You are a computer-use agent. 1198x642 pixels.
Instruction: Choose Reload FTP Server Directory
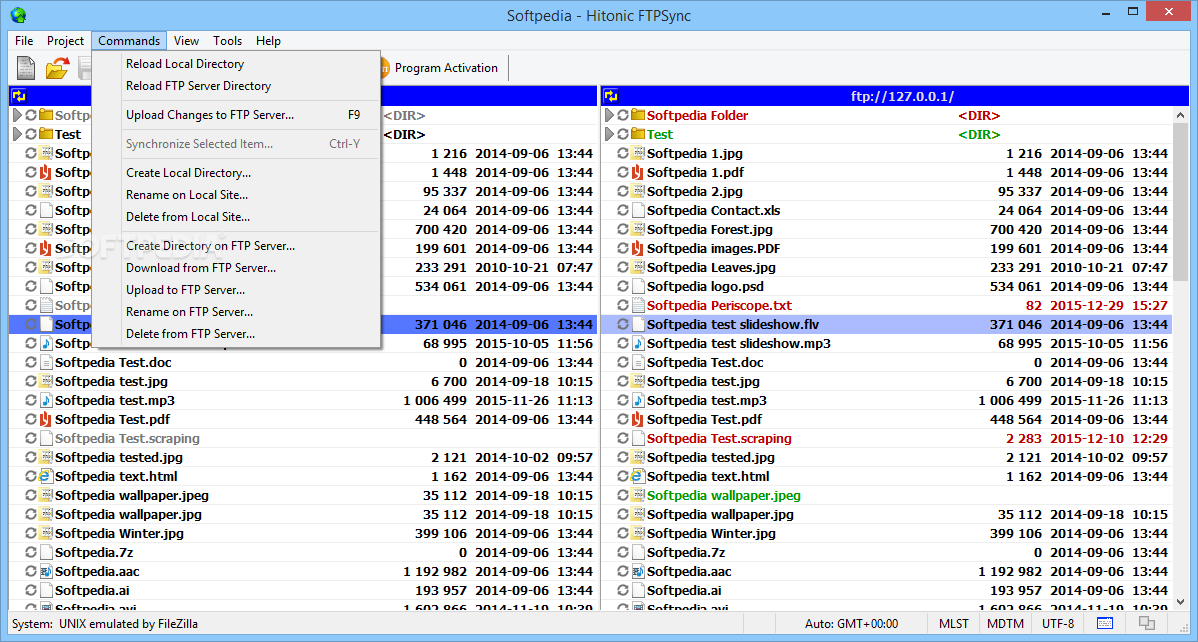point(235,86)
